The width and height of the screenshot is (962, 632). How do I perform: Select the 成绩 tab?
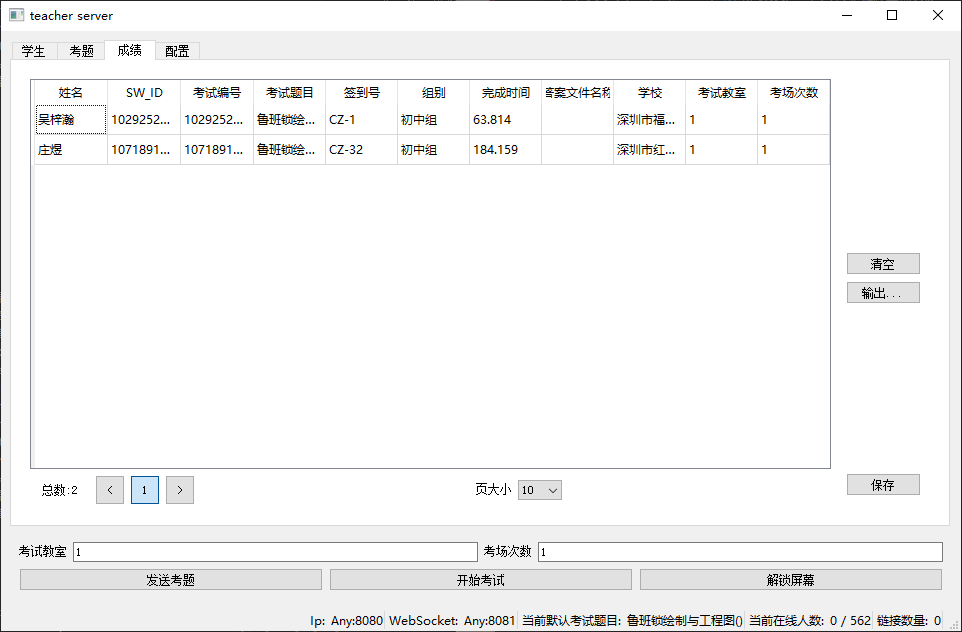(129, 50)
